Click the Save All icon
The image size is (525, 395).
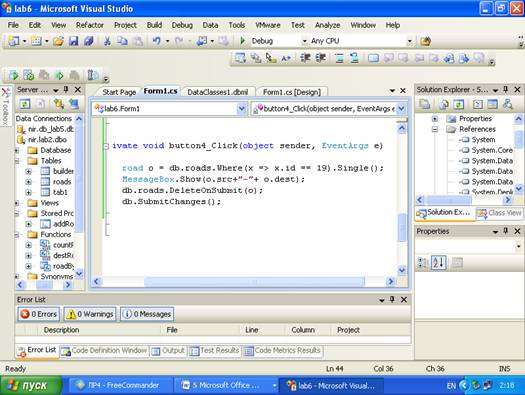click(88, 41)
